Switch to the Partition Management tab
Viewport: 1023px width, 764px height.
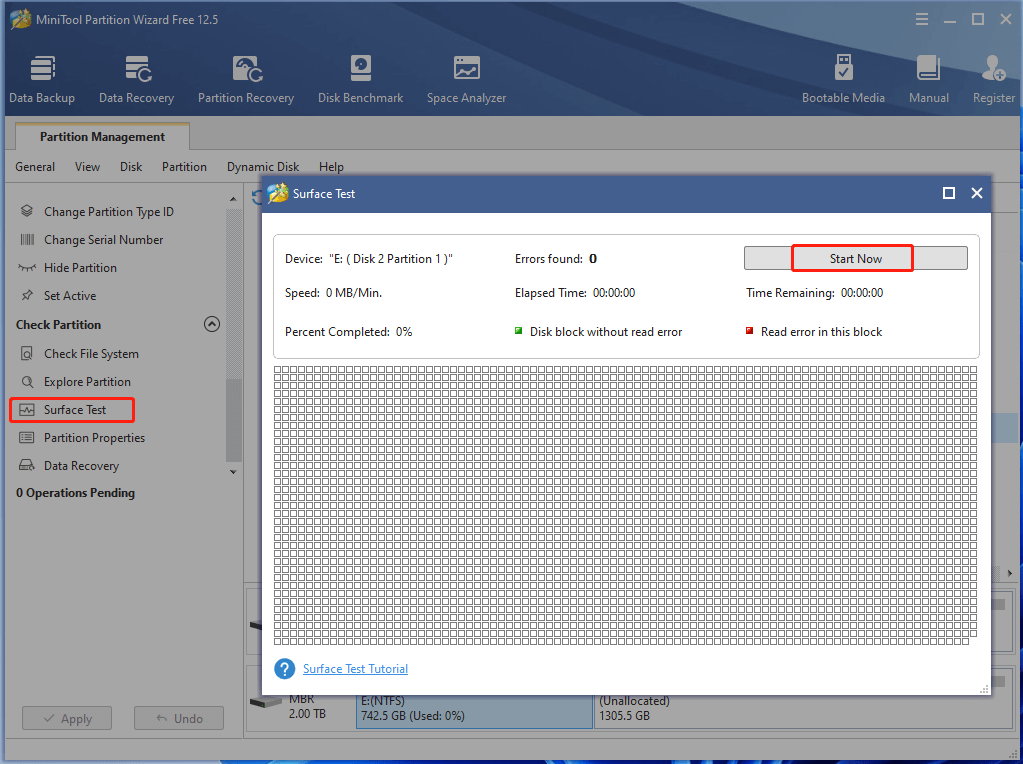tap(102, 136)
